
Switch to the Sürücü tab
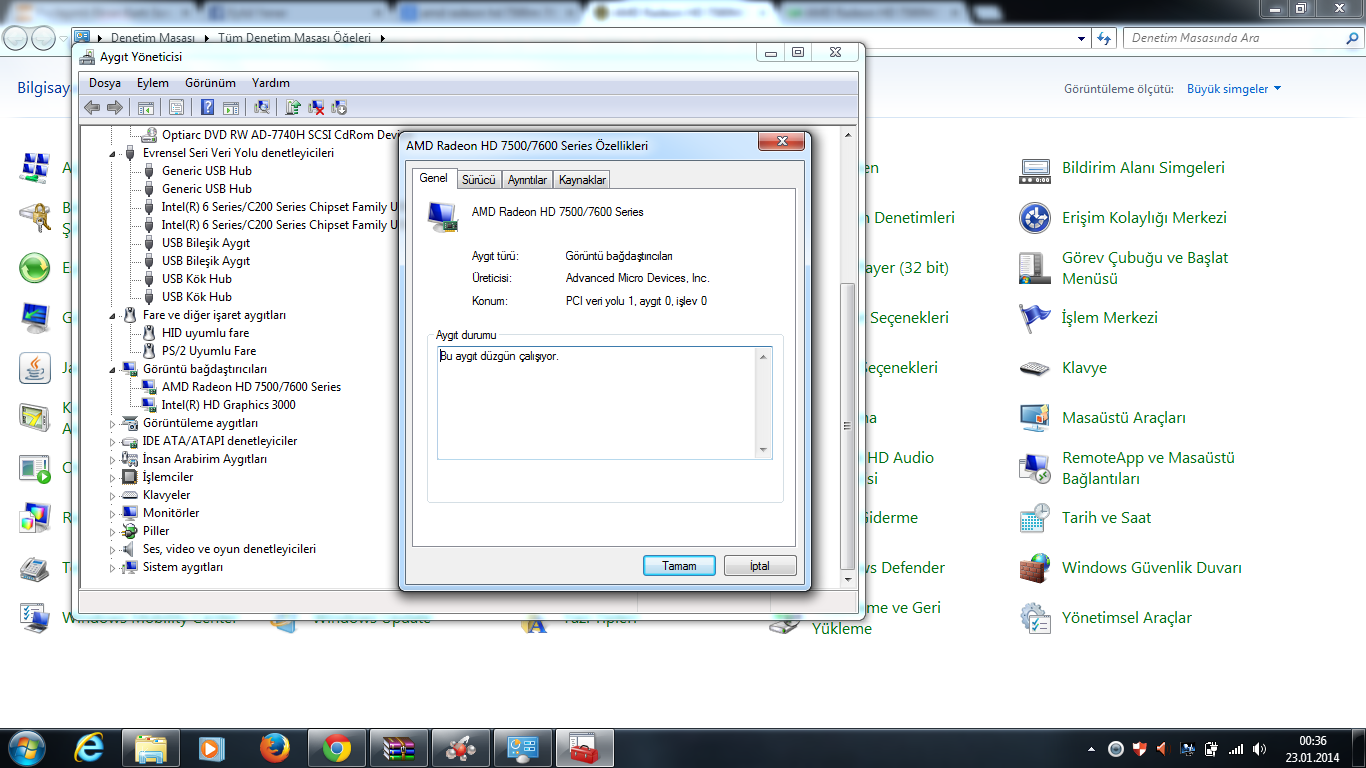click(478, 180)
